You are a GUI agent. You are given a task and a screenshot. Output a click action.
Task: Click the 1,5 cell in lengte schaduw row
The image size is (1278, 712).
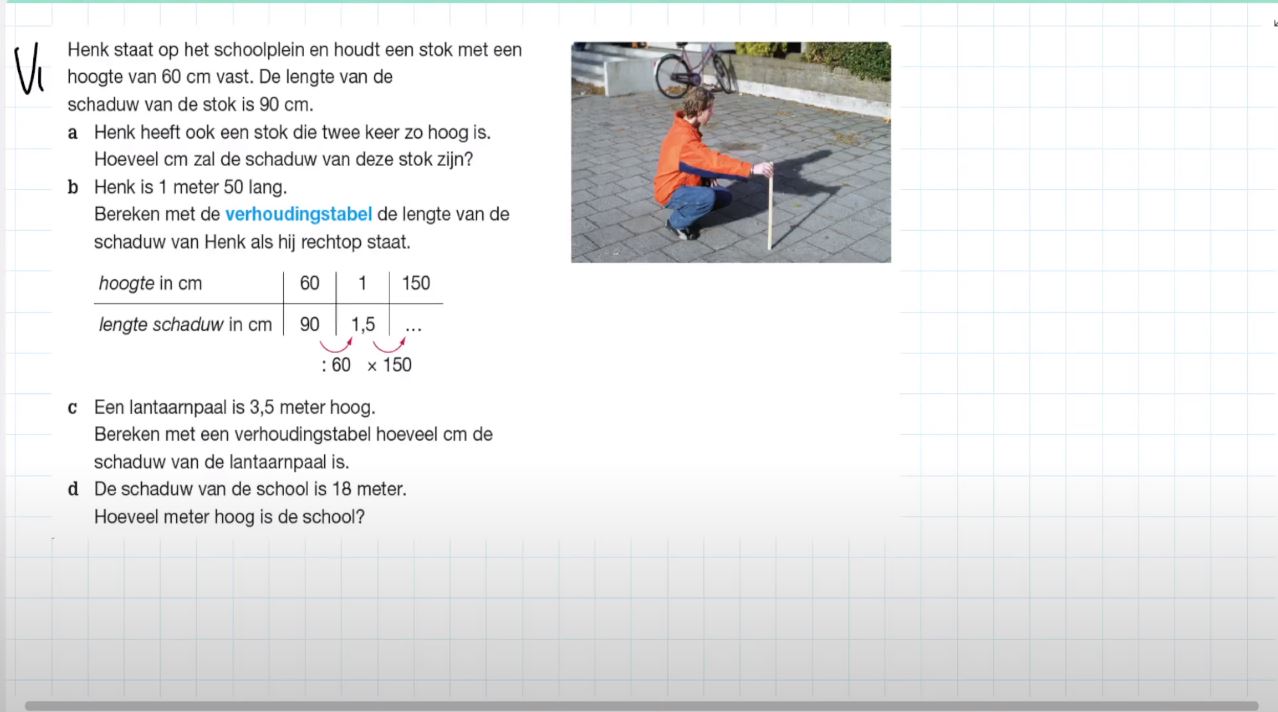[x=363, y=324]
